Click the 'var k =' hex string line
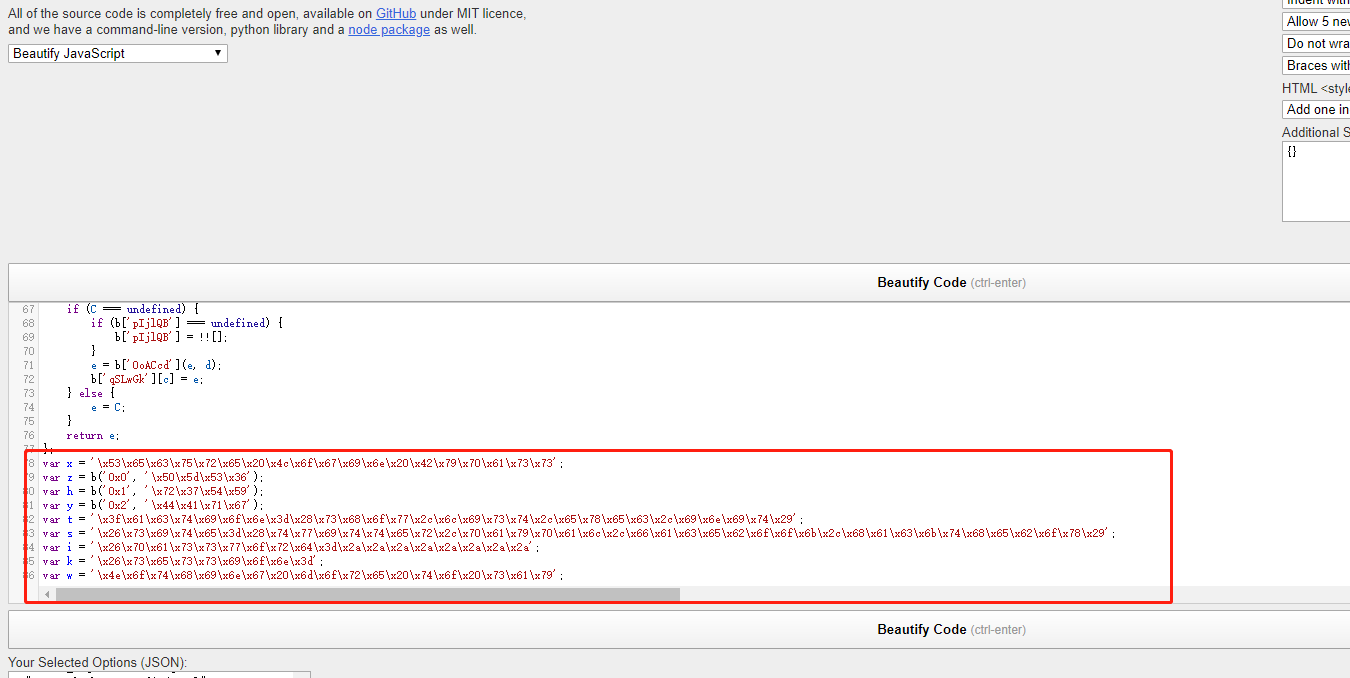This screenshot has width=1350, height=678. tap(183, 561)
